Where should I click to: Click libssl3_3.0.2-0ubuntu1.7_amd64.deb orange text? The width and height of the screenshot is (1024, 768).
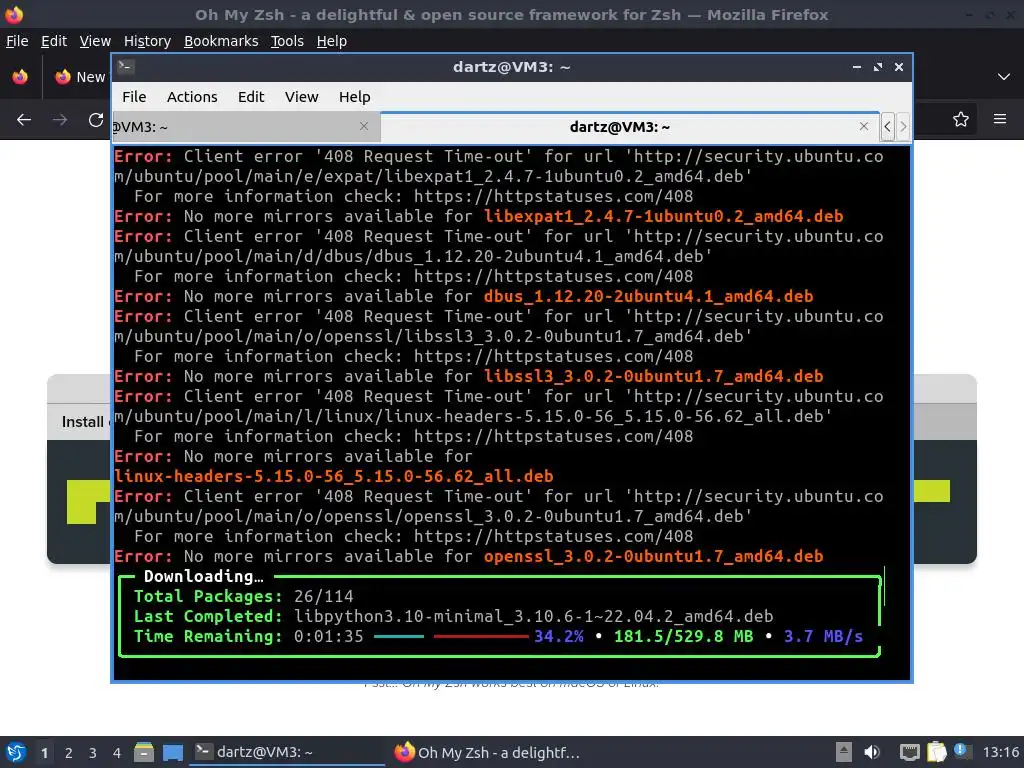click(654, 376)
